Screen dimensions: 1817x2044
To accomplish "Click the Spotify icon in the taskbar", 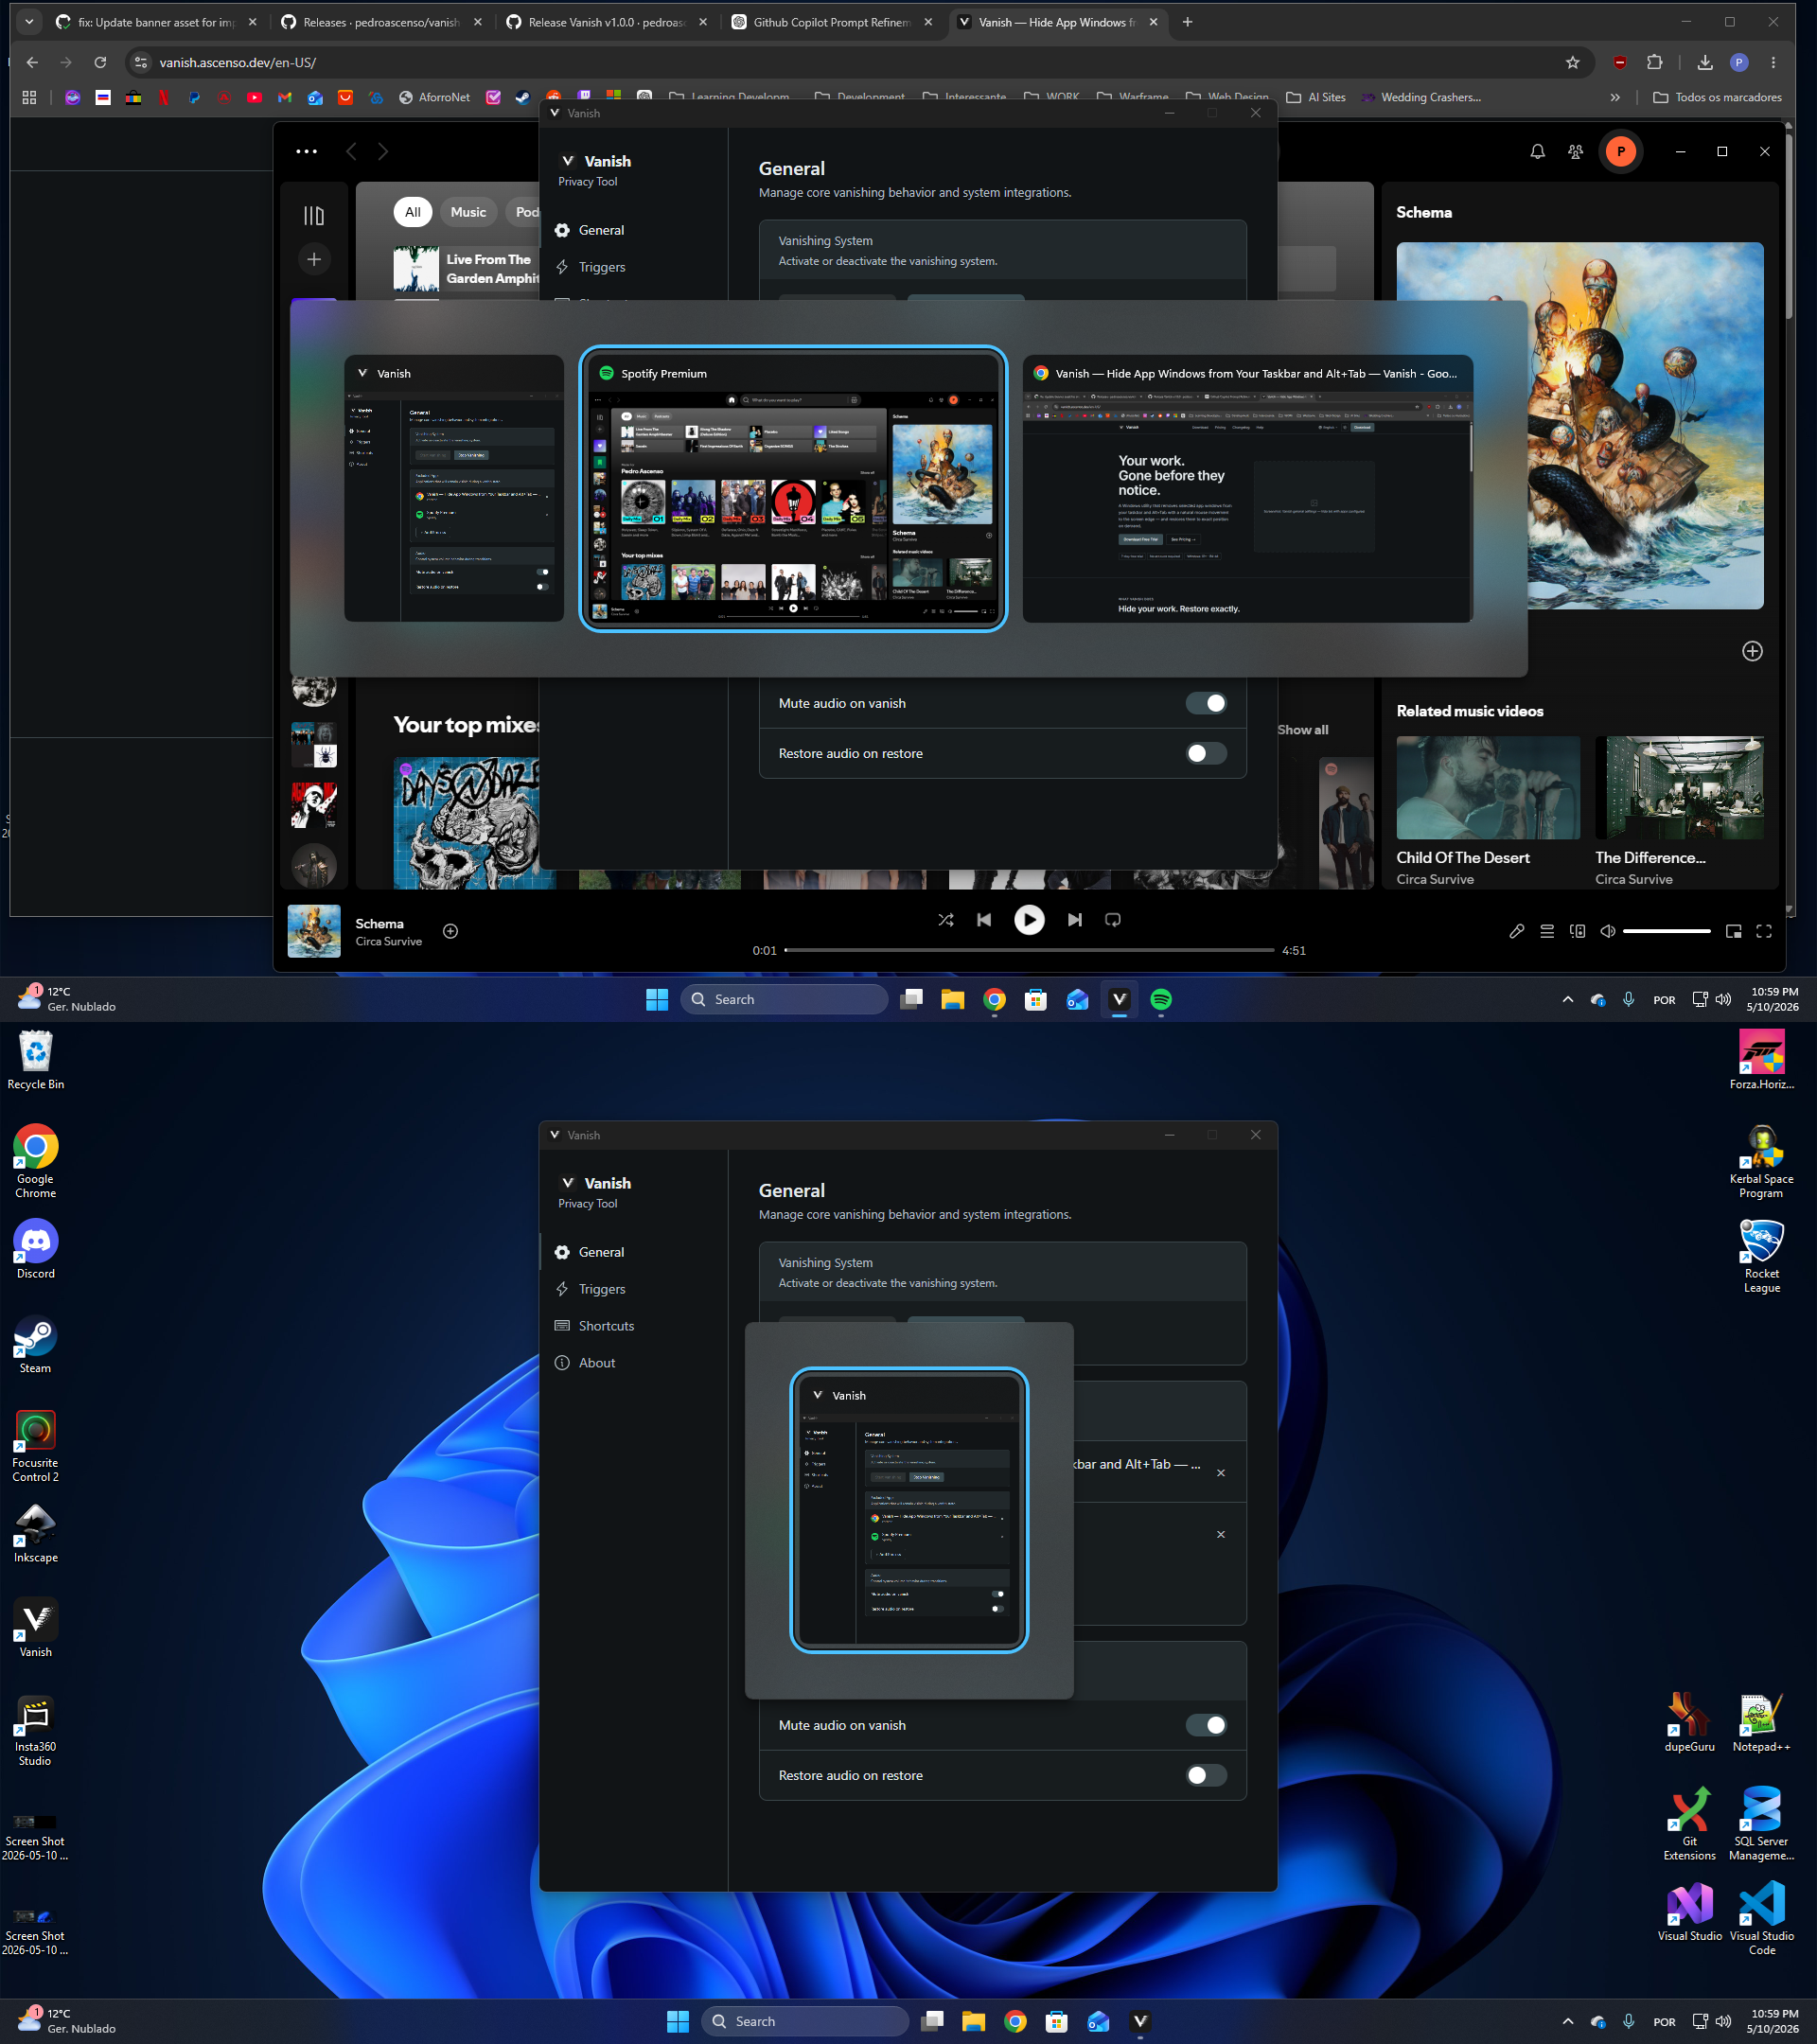I will point(1161,999).
